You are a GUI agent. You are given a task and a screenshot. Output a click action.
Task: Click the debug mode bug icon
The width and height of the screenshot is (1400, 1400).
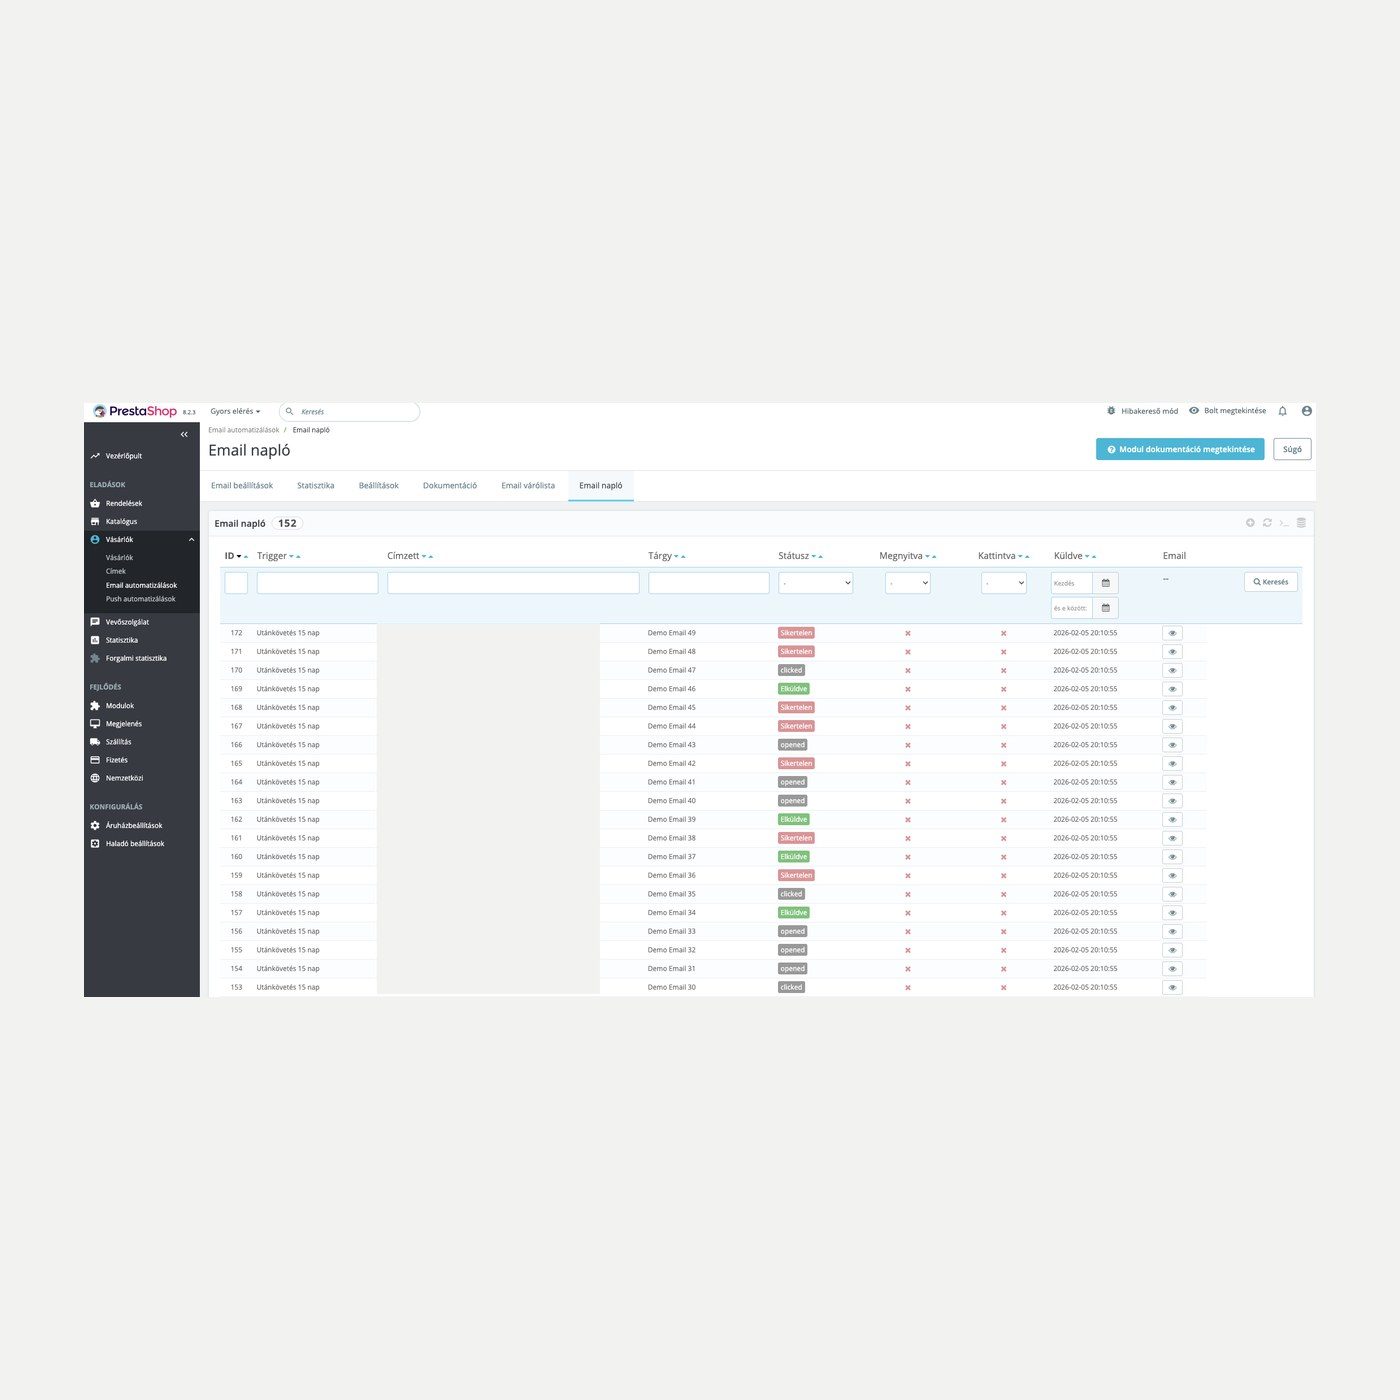[x=1111, y=411]
